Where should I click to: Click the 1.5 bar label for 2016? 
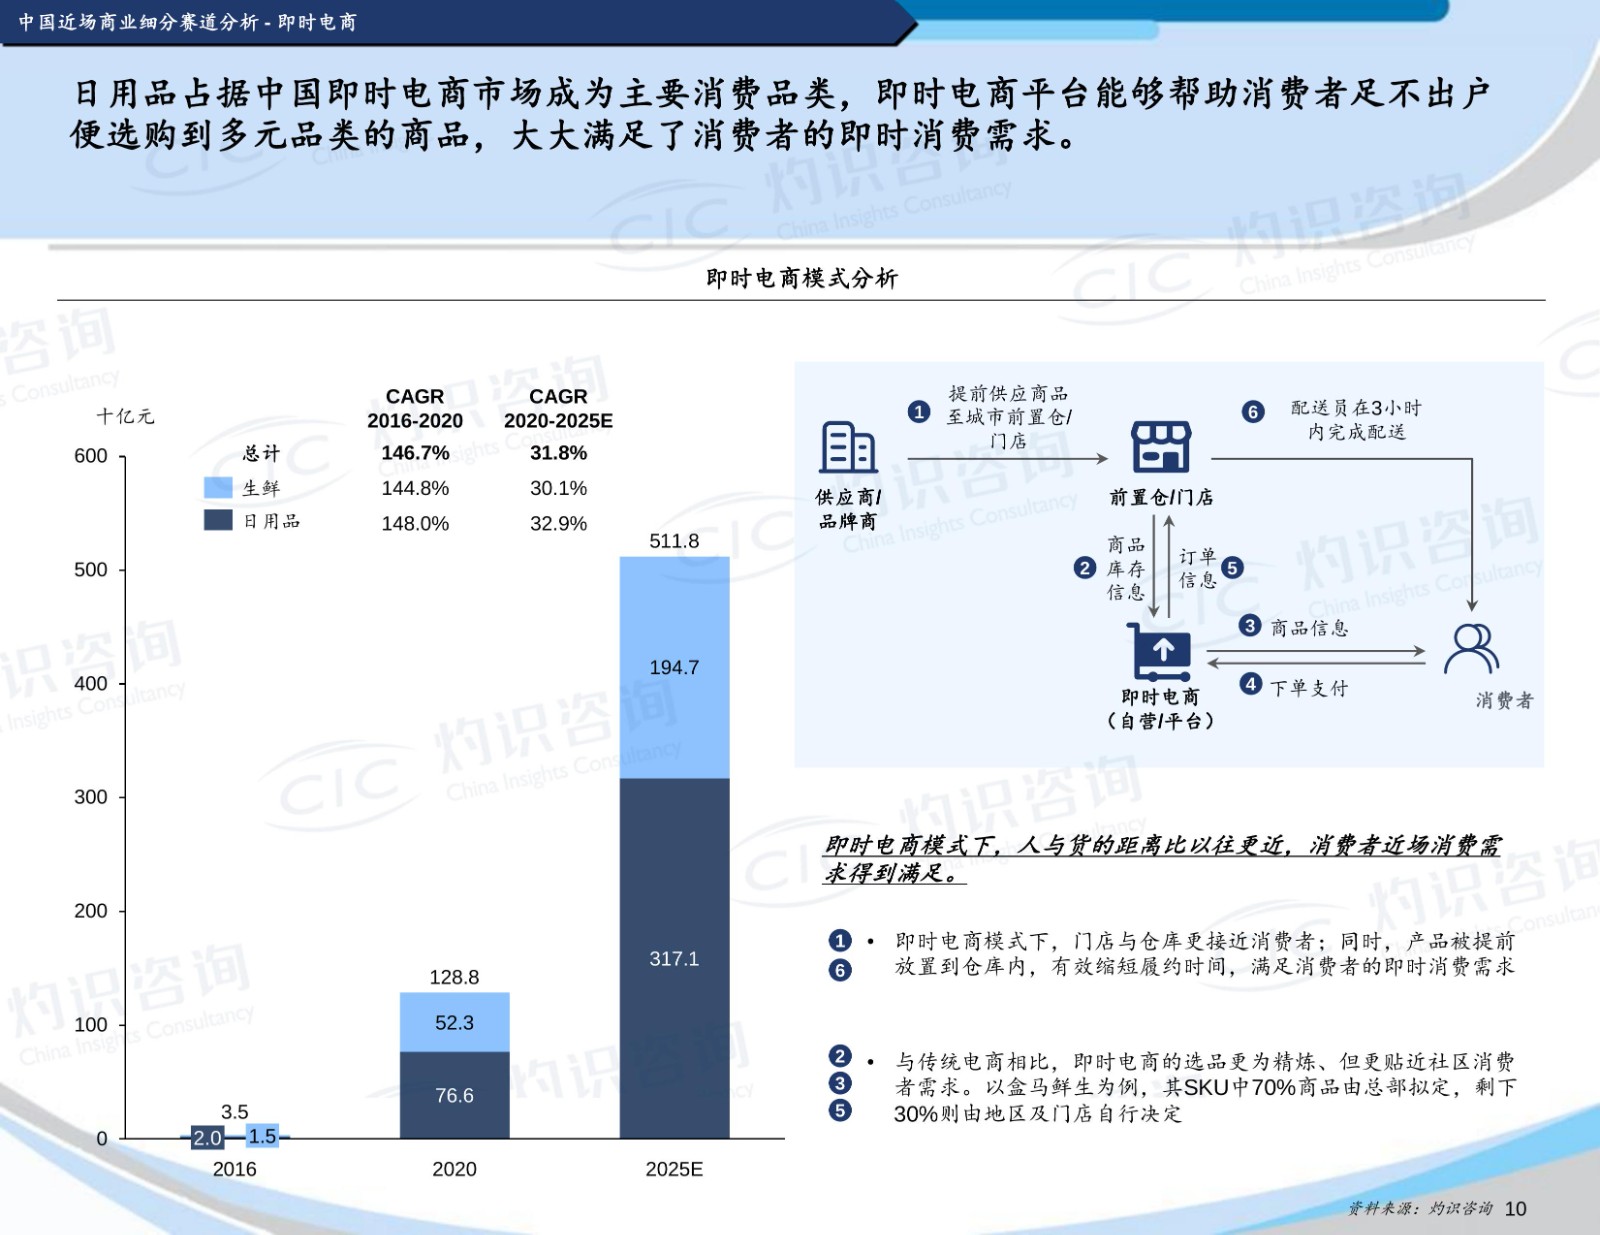pyautogui.click(x=262, y=1136)
